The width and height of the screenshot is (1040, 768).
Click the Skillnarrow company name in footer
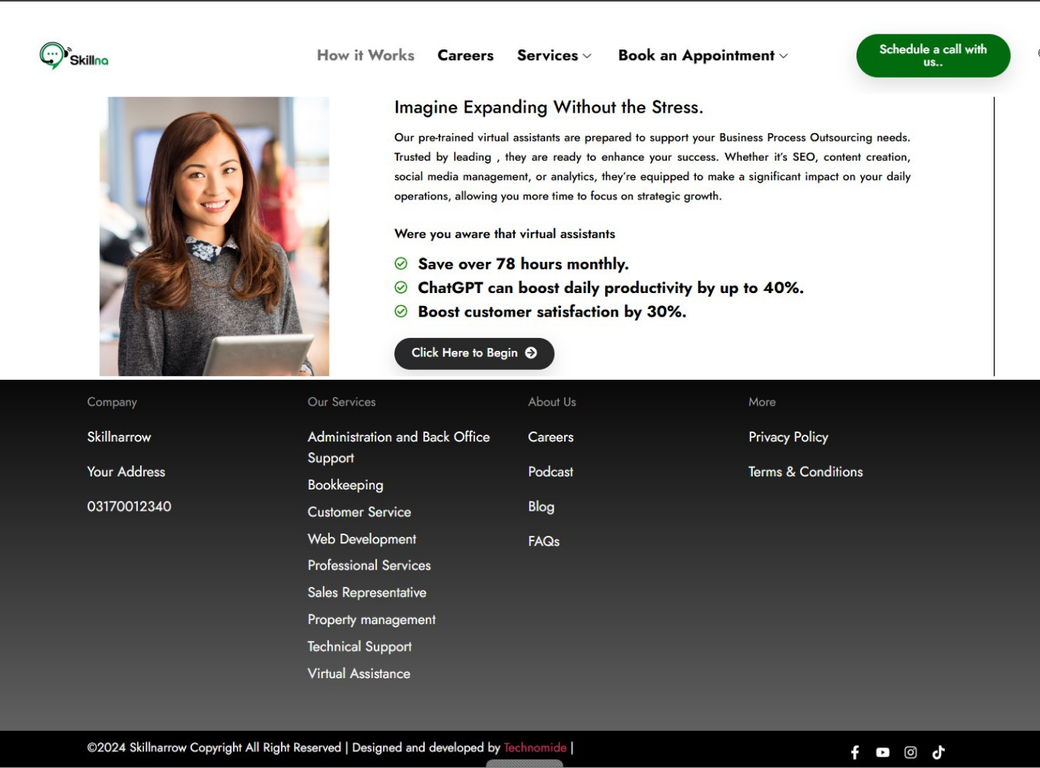click(119, 437)
